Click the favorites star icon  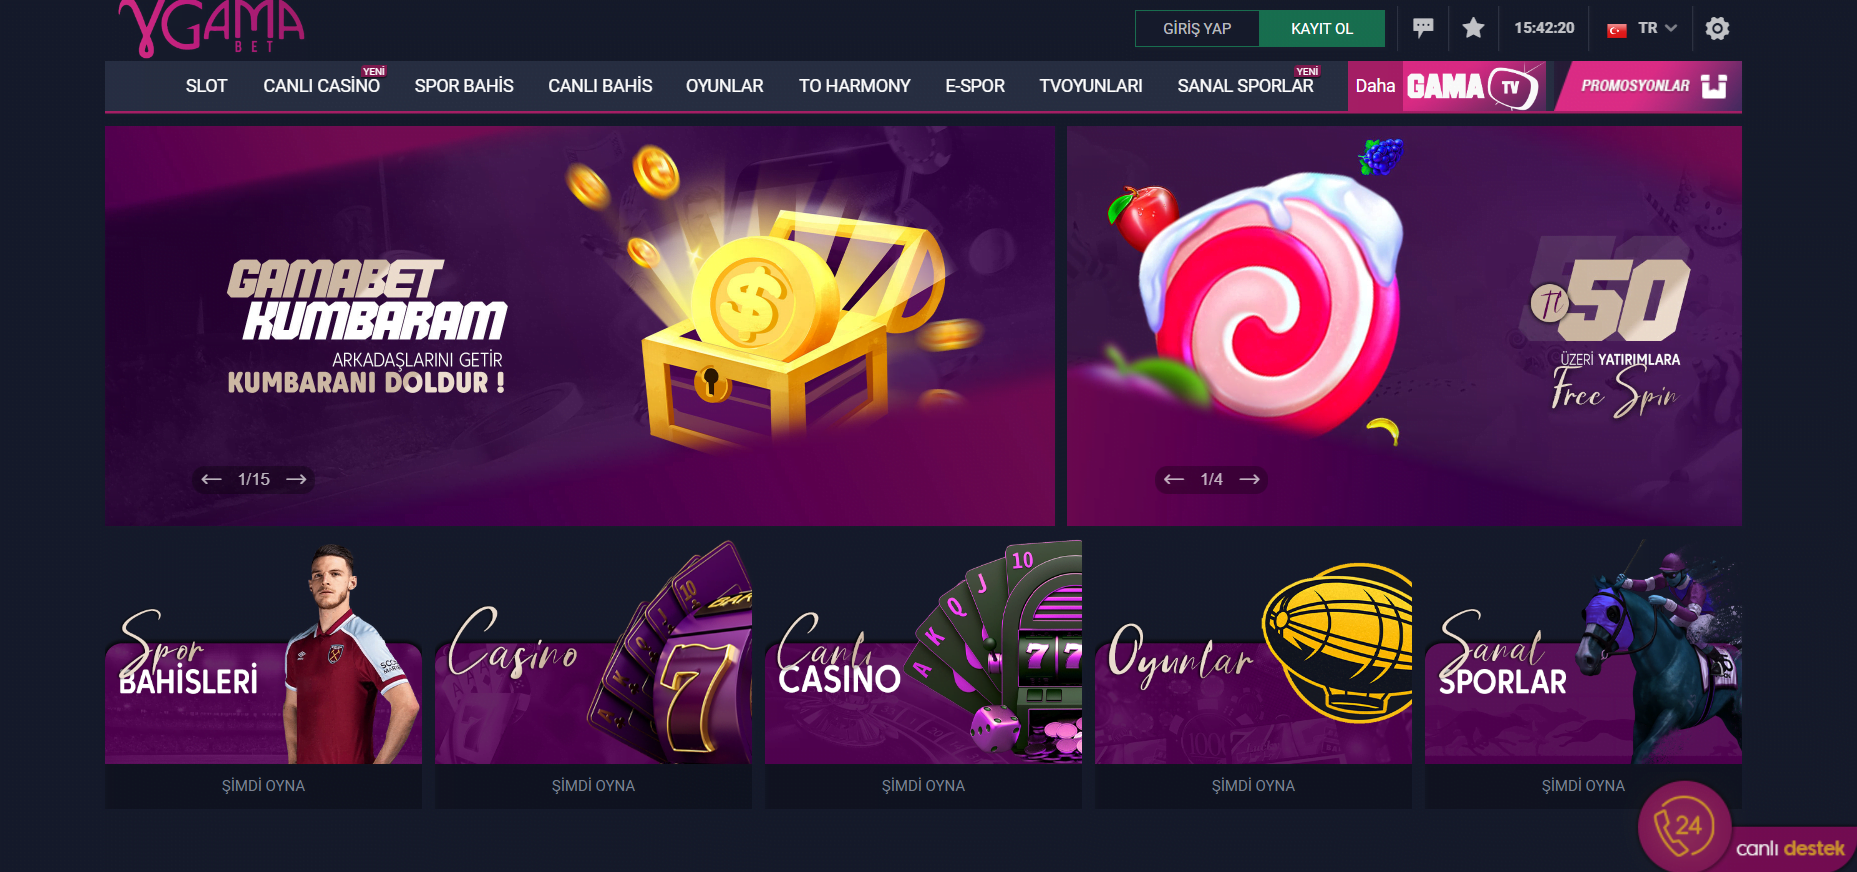pyautogui.click(x=1473, y=28)
